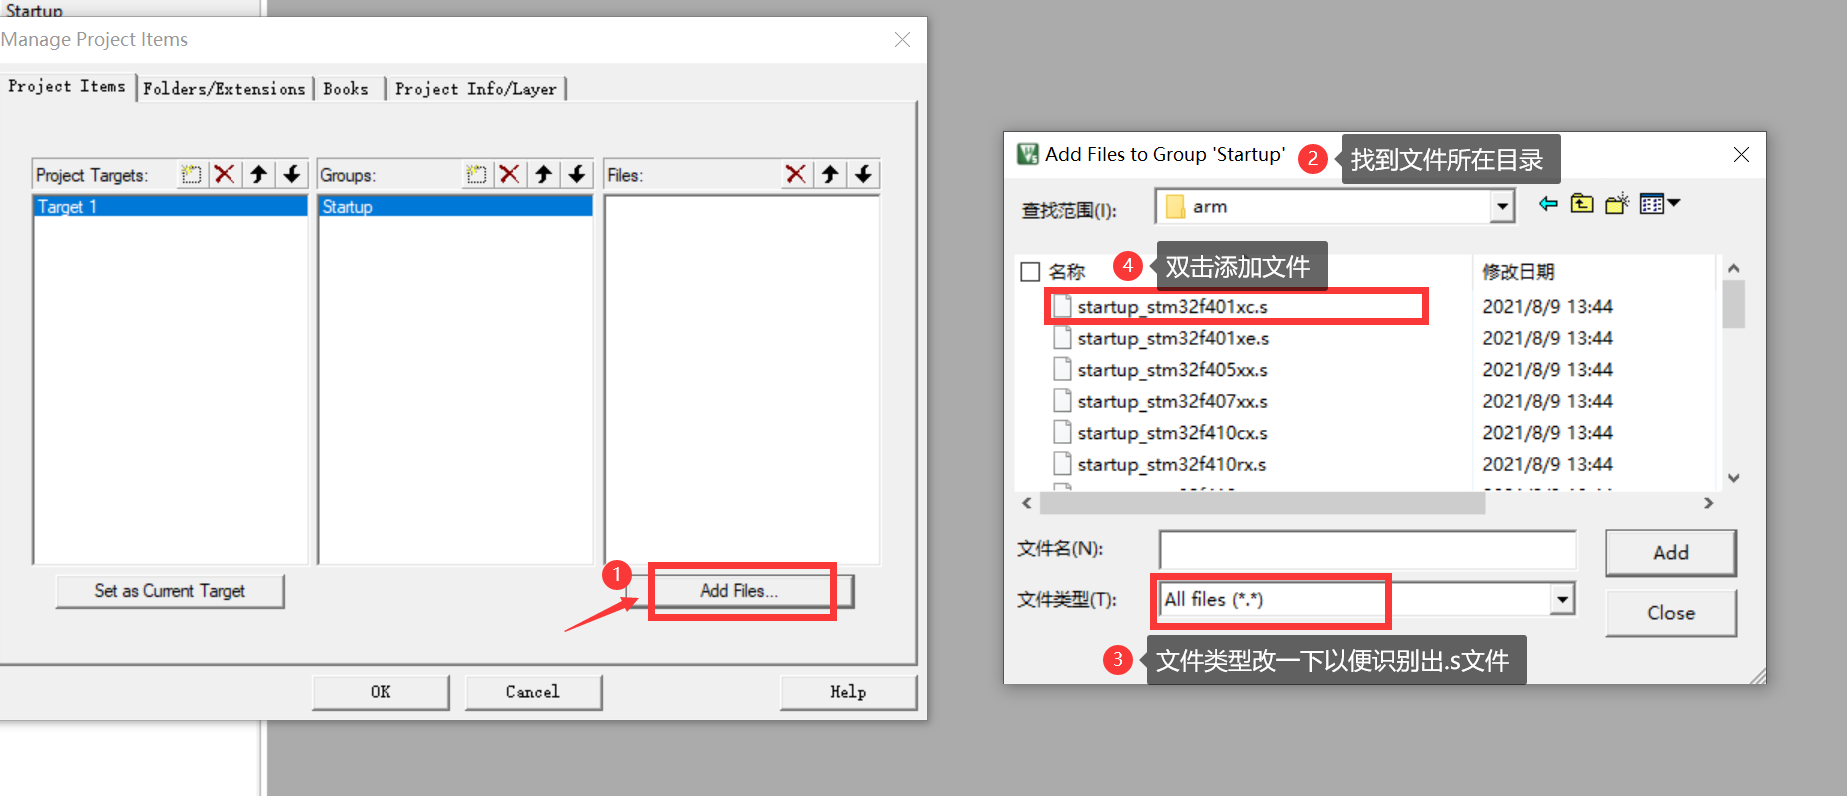Move file up arrow in Files header

[x=830, y=175]
